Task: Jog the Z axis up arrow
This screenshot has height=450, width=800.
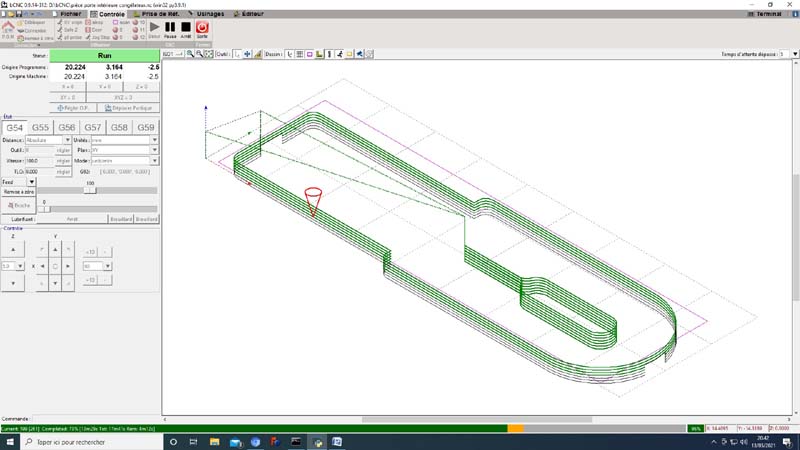Action: [x=12, y=249]
